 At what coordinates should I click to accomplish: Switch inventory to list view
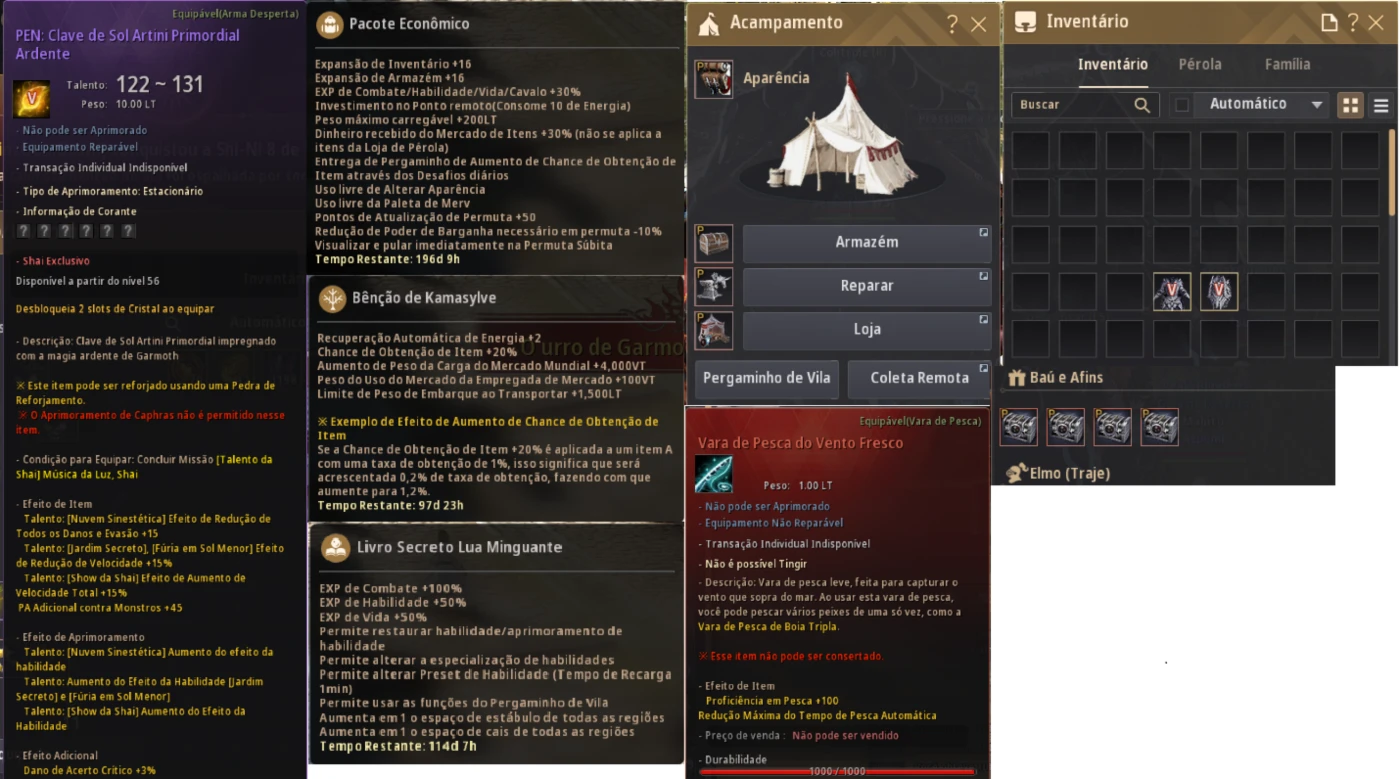click(x=1381, y=105)
